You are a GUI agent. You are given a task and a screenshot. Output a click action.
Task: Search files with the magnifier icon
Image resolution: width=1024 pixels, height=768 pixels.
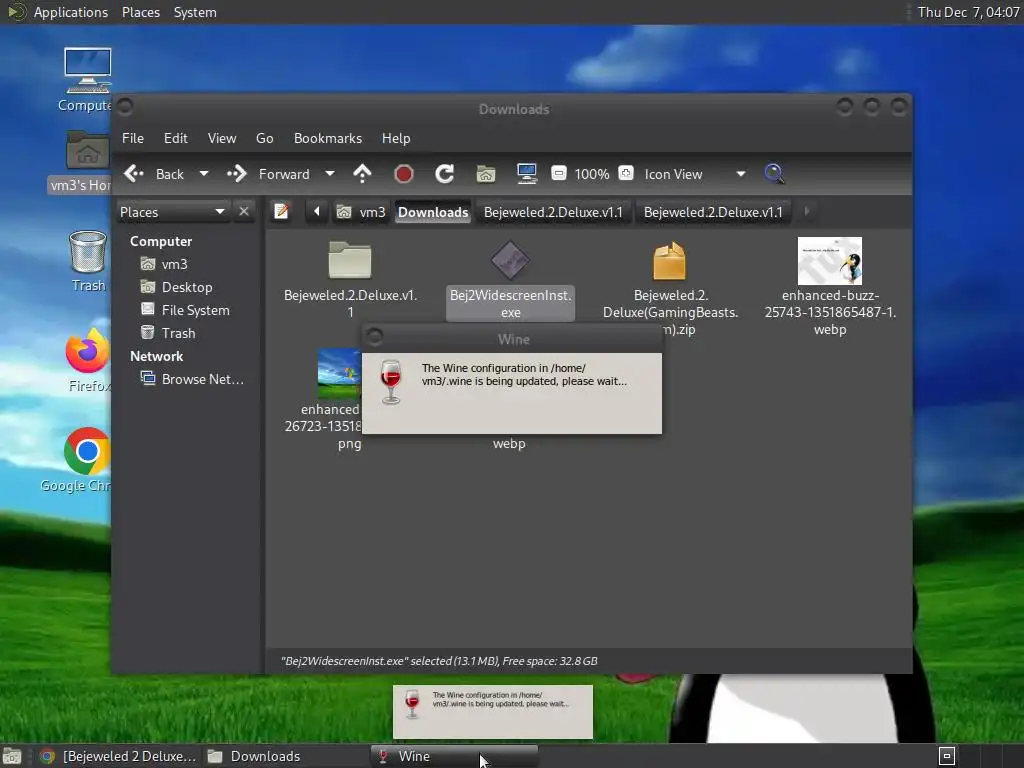(x=774, y=174)
